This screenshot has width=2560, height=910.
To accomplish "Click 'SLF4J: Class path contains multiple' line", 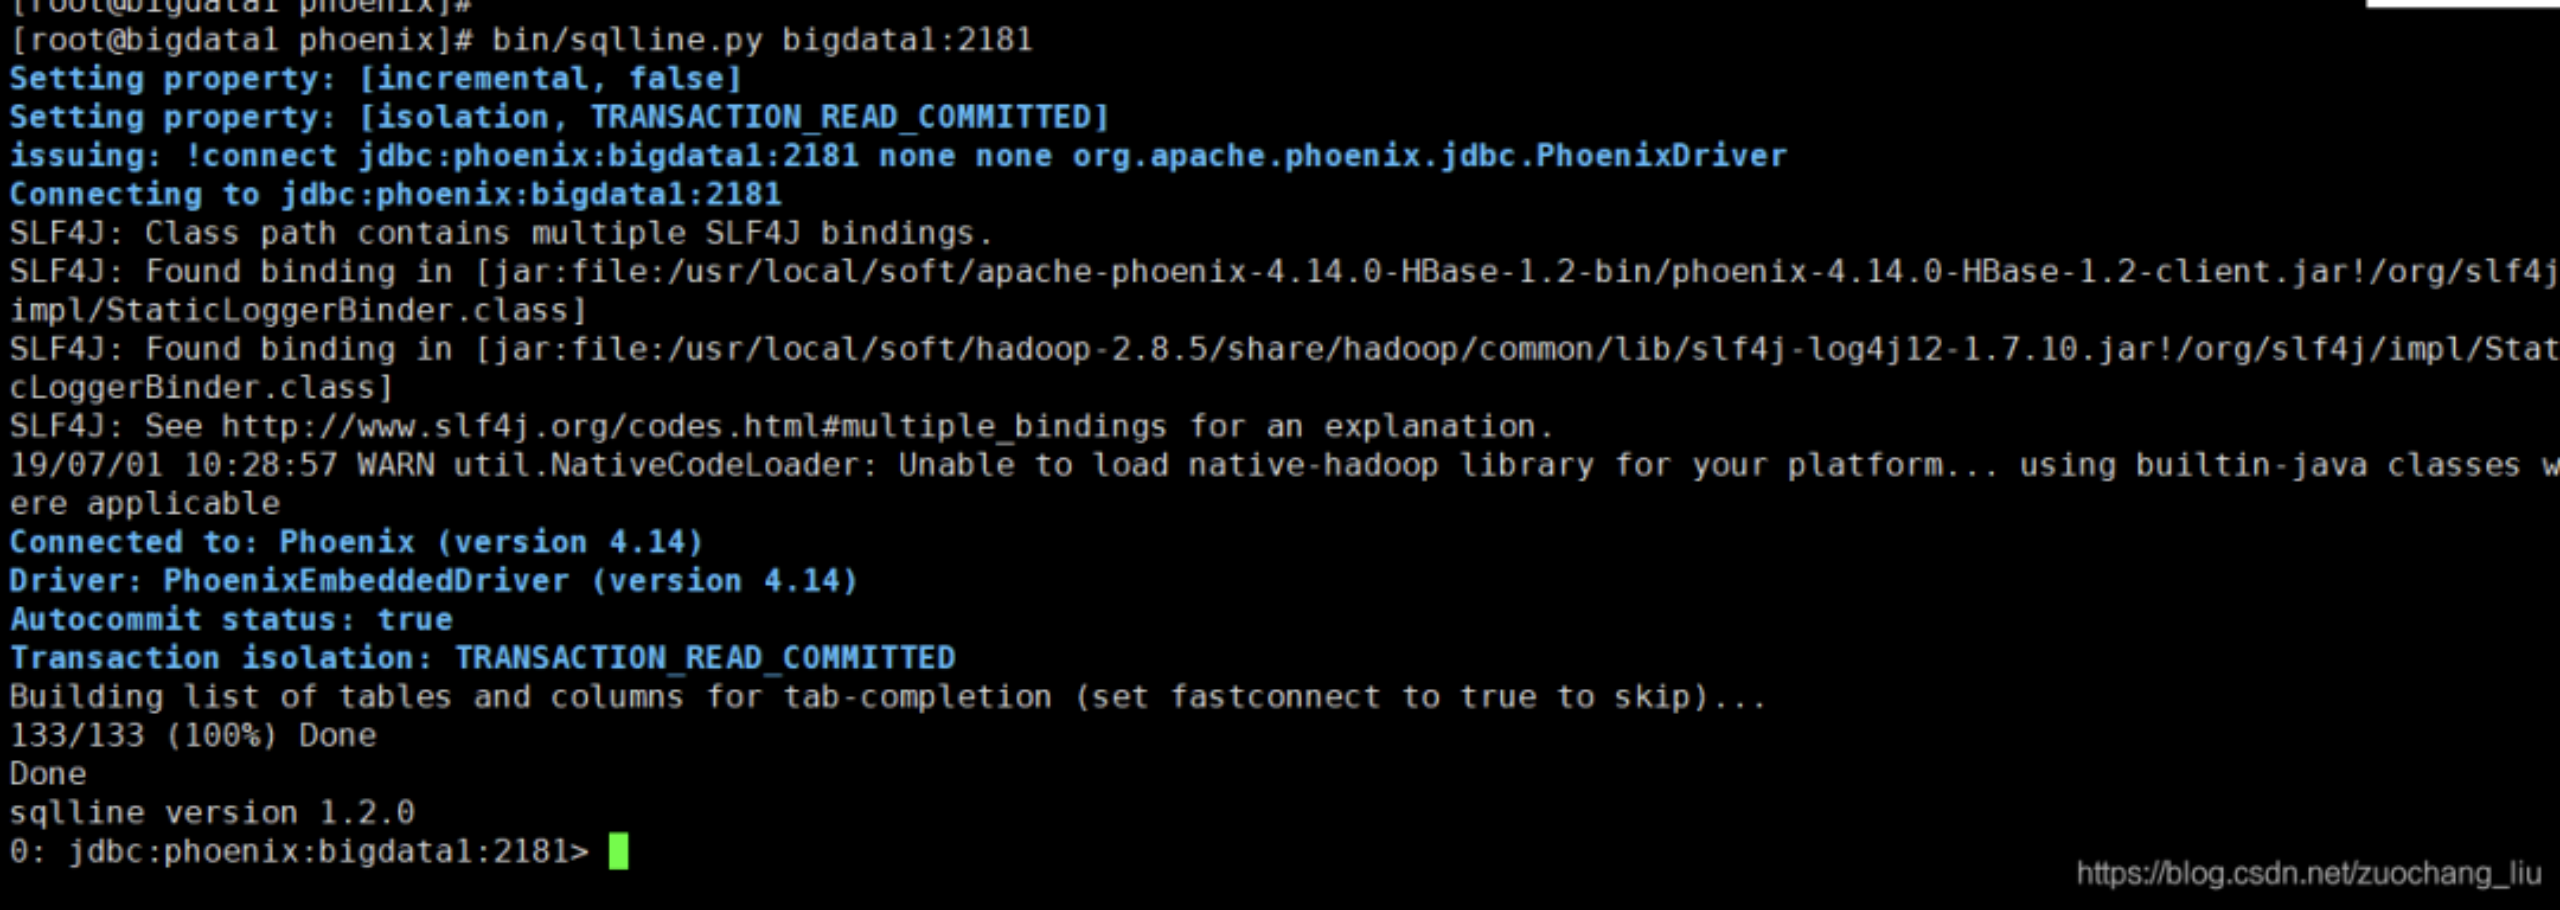I will 501,234.
